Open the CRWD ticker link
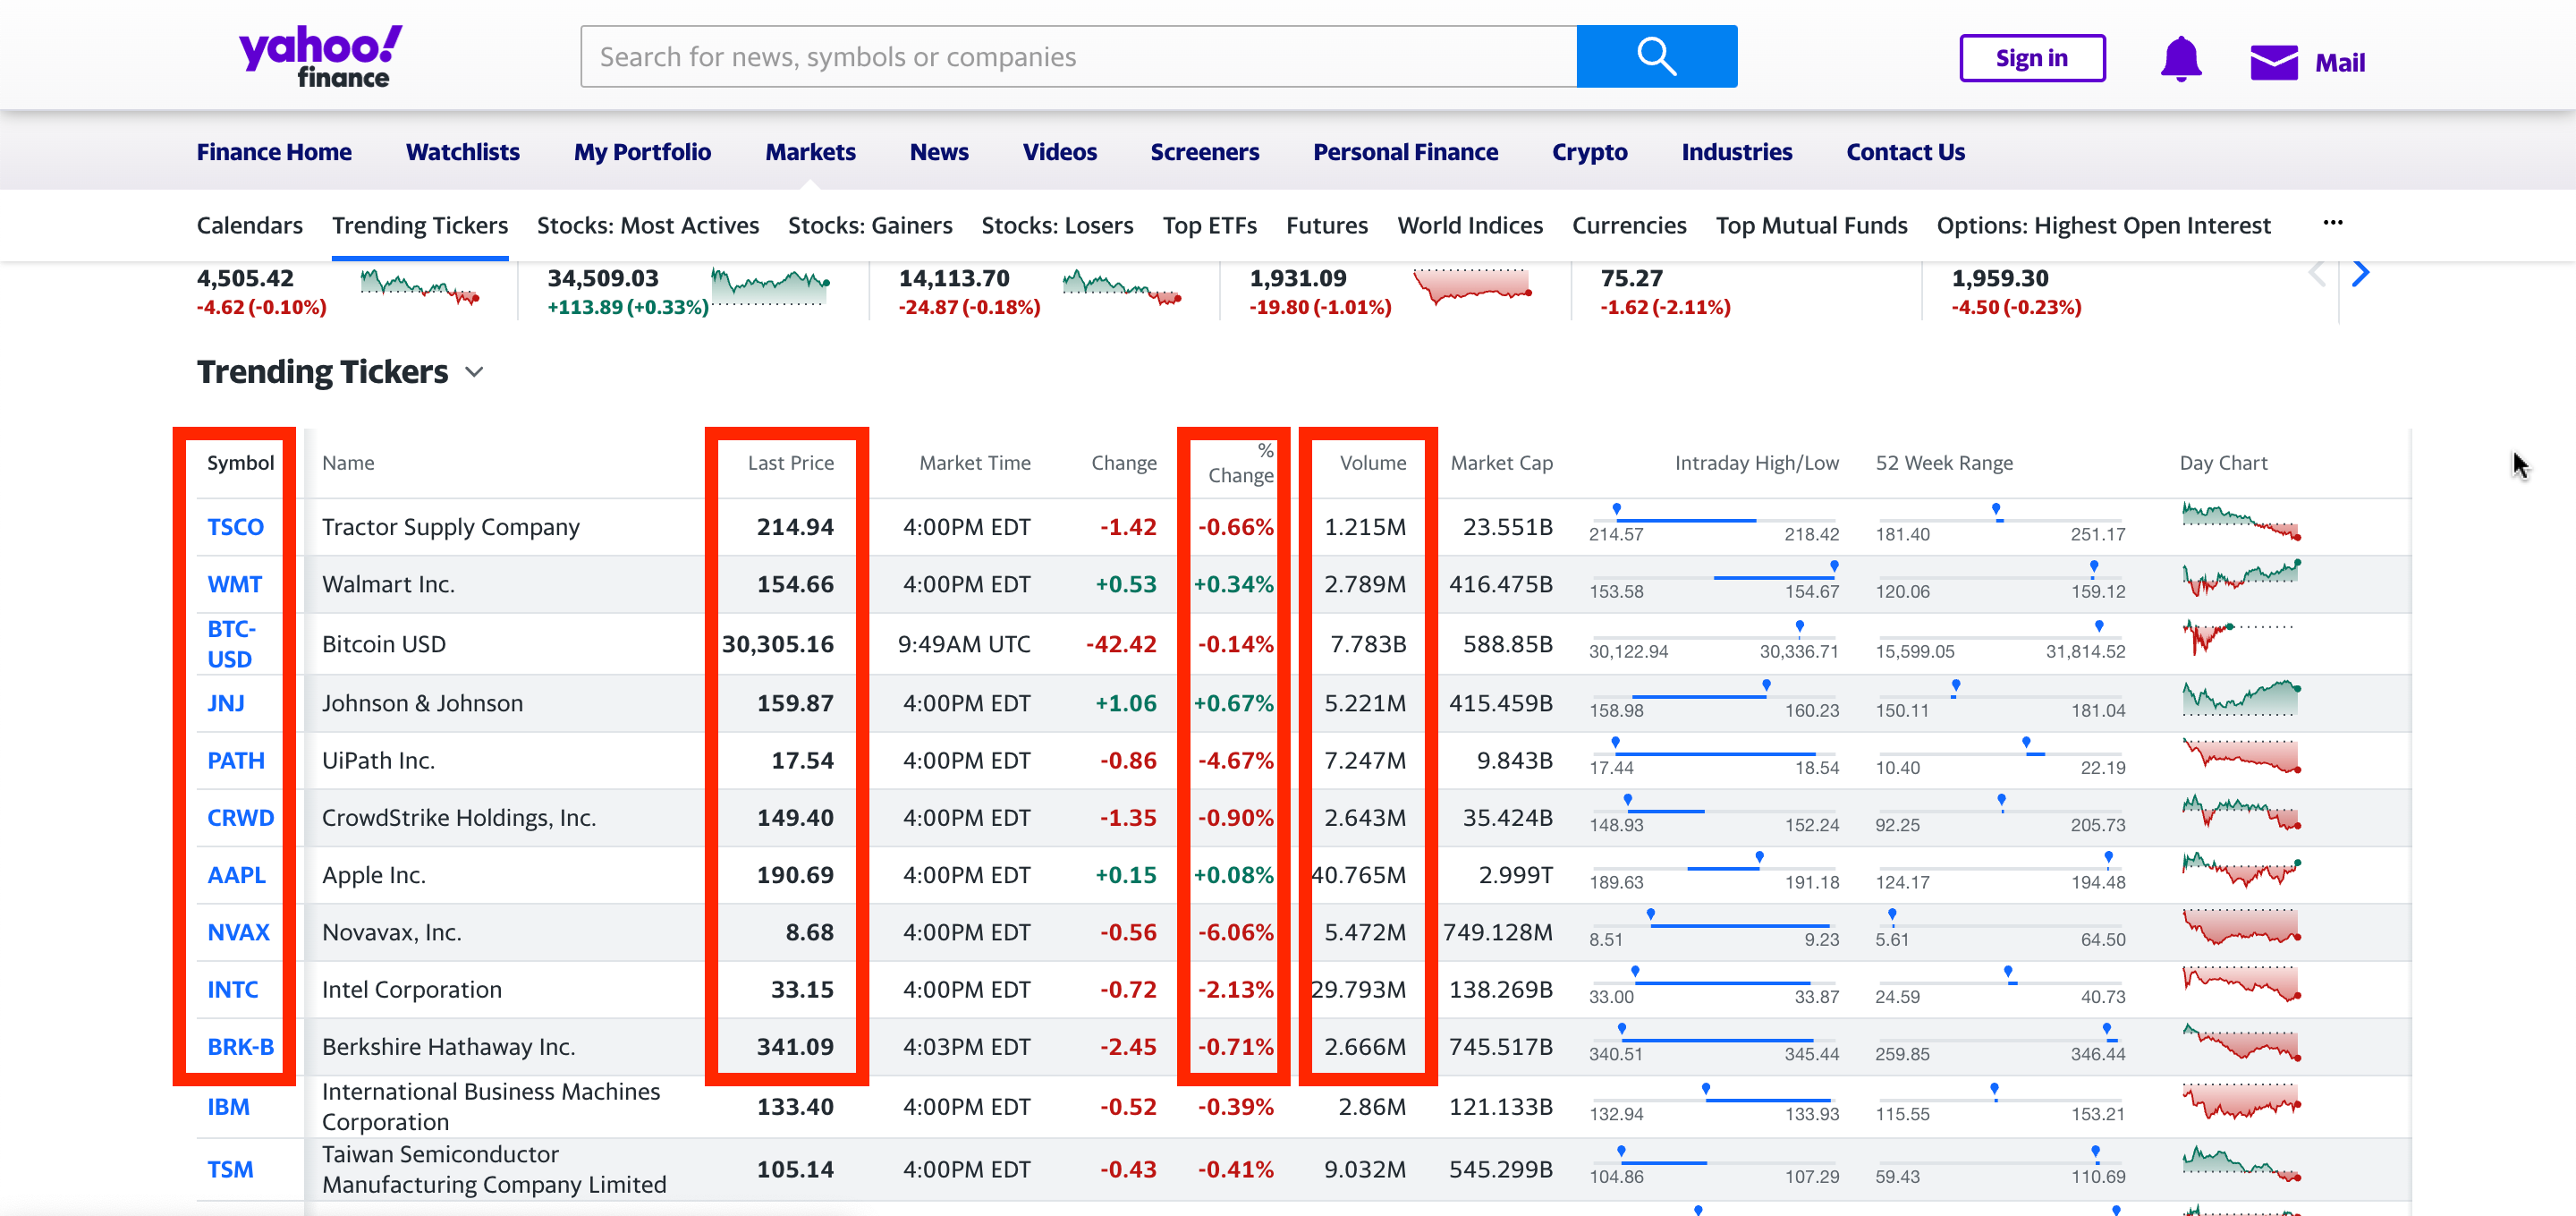Viewport: 2576px width, 1216px height. pyautogui.click(x=240, y=817)
